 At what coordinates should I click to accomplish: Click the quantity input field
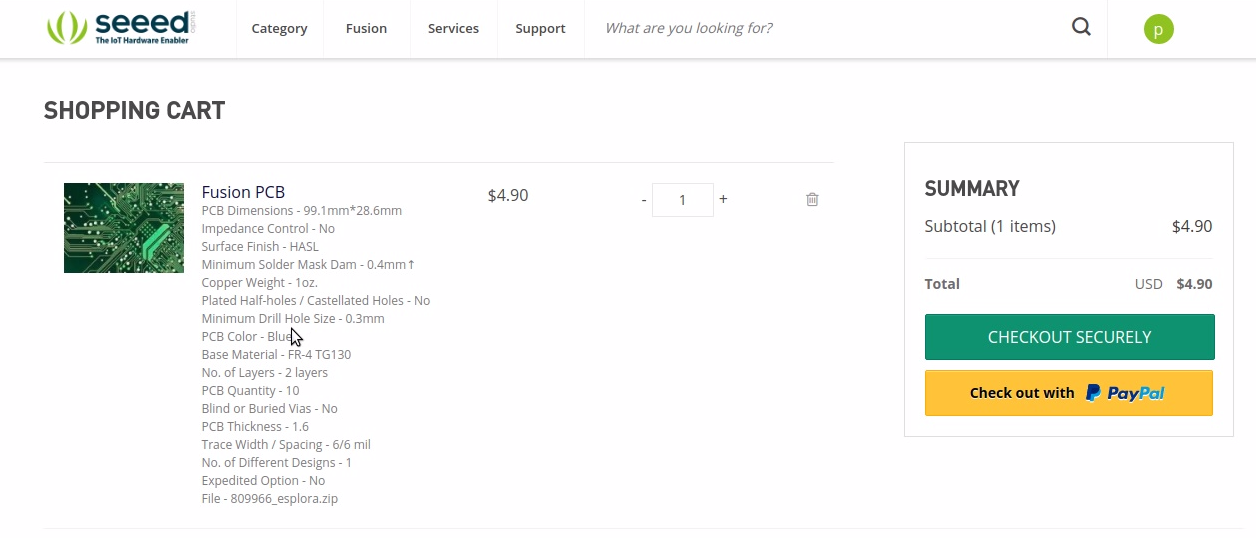683,200
